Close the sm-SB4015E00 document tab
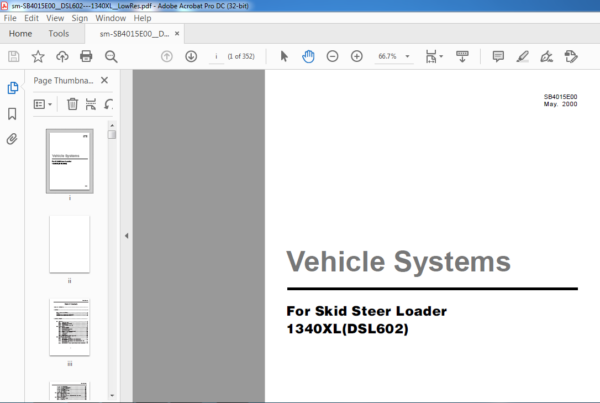 point(177,34)
